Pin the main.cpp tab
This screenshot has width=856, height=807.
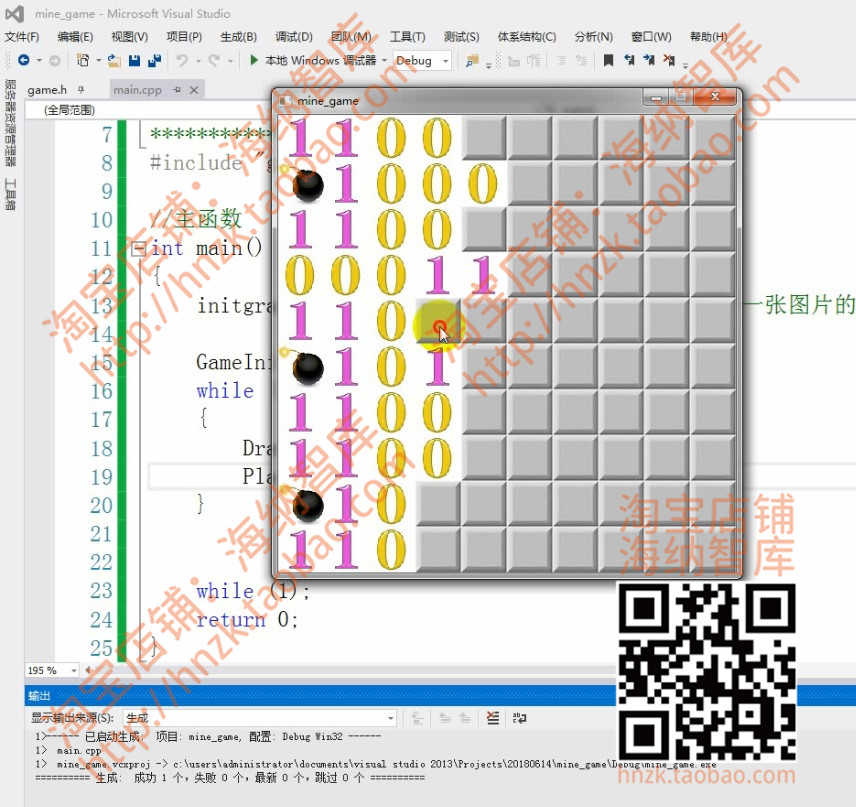point(176,90)
